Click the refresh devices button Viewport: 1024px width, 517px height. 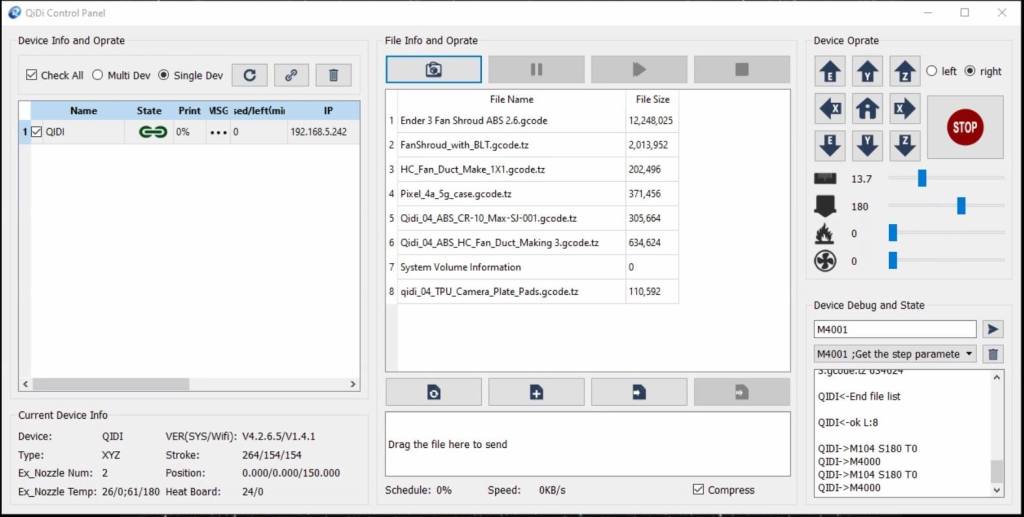(249, 75)
